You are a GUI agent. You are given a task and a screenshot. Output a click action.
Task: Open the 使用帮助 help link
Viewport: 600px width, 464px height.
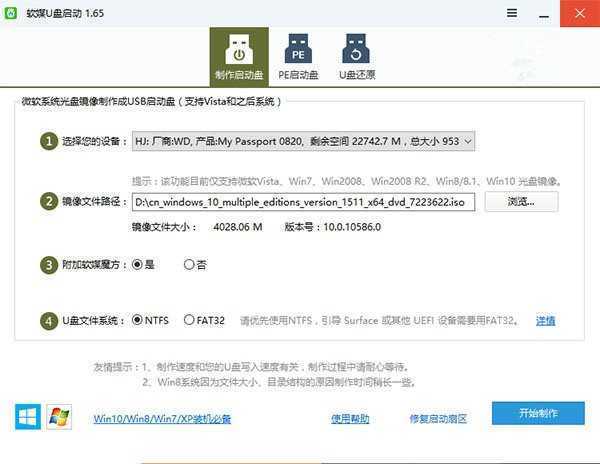[x=350, y=418]
